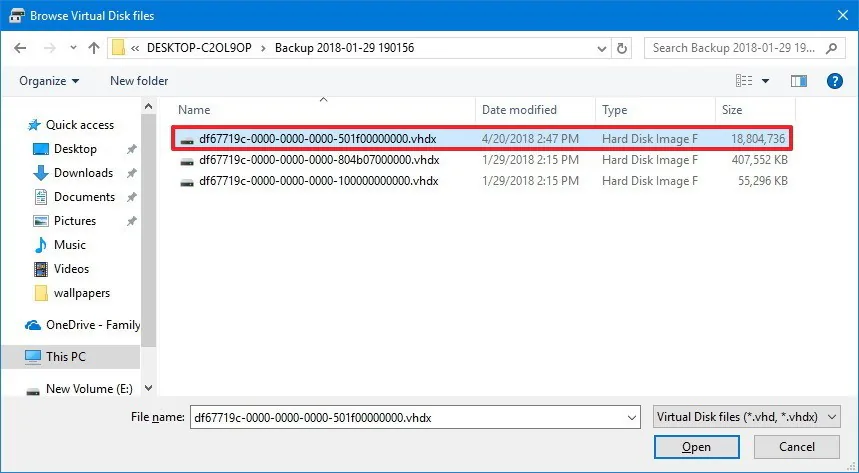Click the 4/20/2018 2:47 PM date cell
The image size is (859, 473).
pos(530,139)
